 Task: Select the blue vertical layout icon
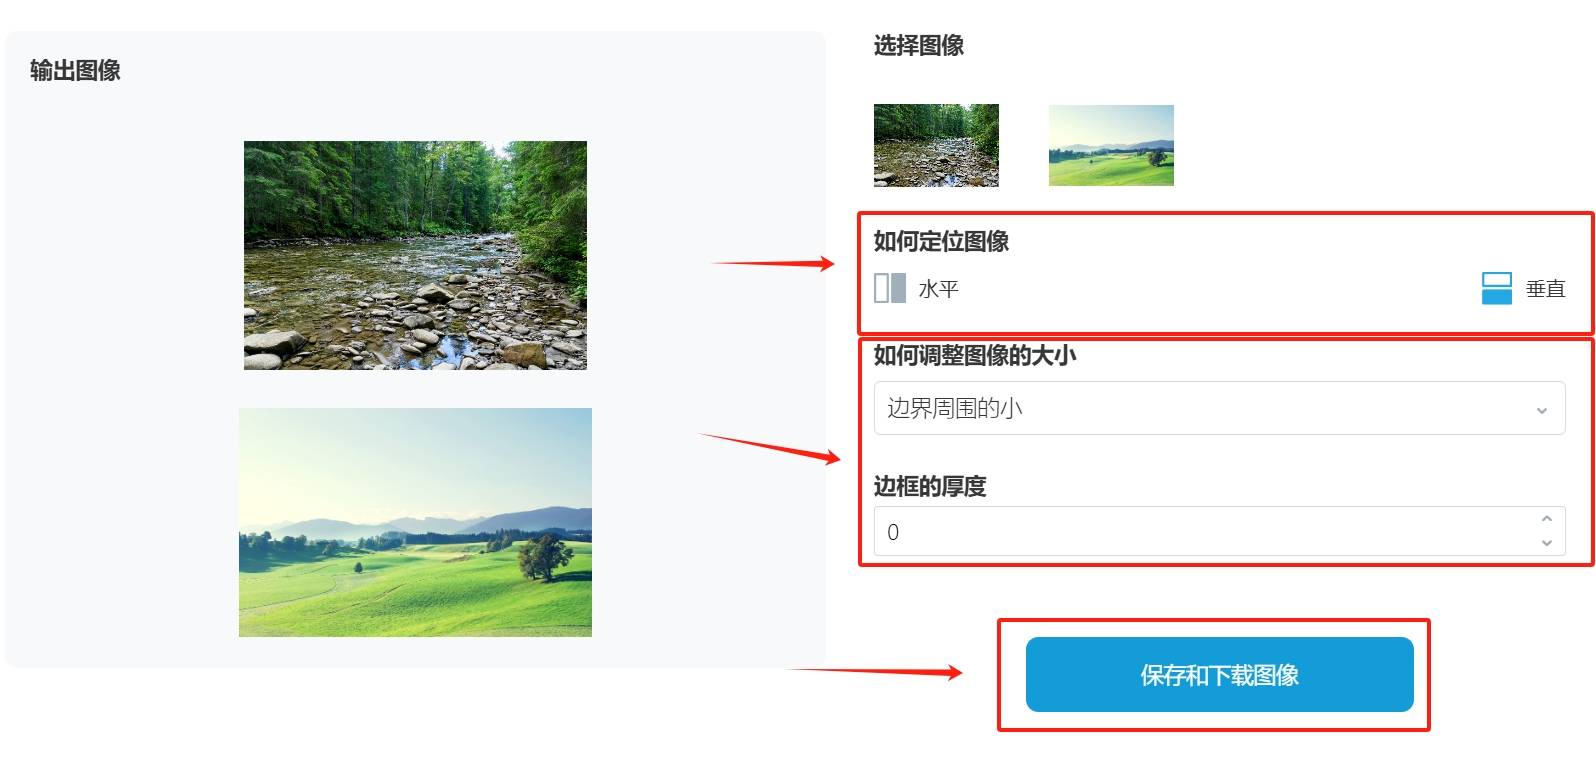click(x=1496, y=288)
